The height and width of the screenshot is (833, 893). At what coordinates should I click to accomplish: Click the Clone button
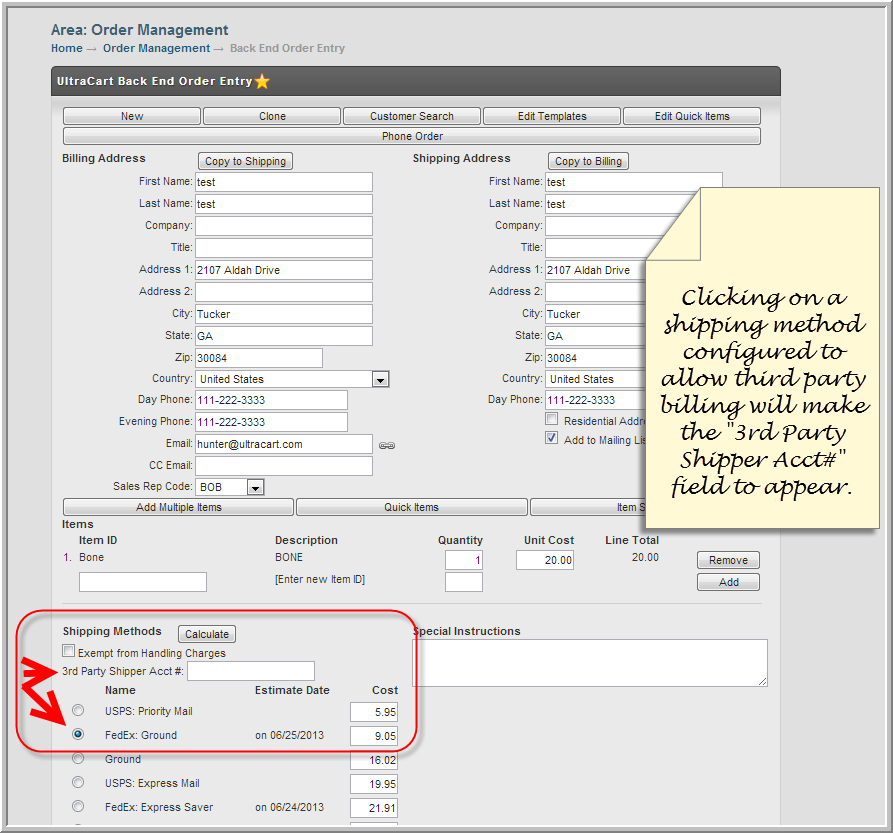272,116
